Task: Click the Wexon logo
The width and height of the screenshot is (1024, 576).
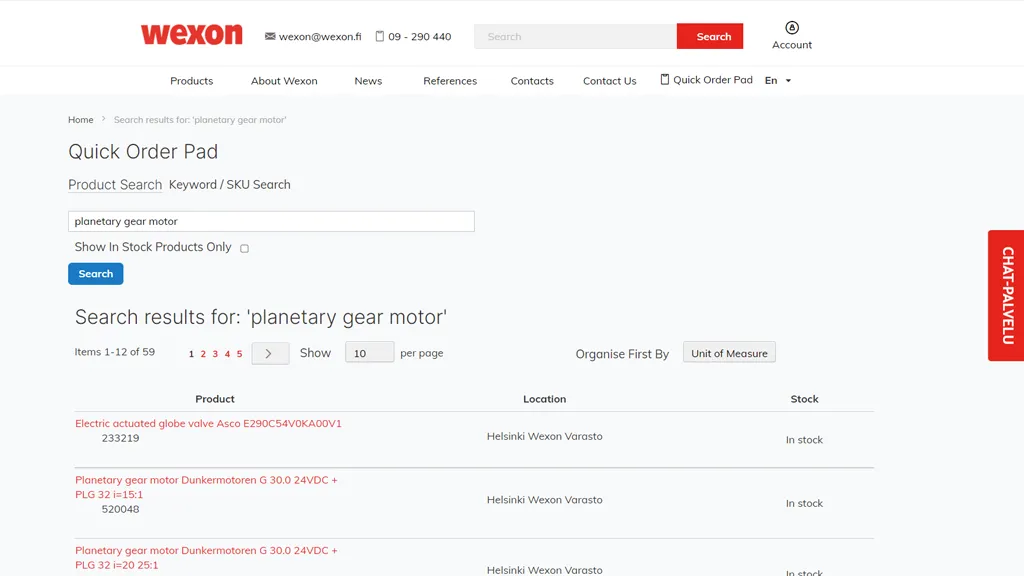Action: [191, 35]
